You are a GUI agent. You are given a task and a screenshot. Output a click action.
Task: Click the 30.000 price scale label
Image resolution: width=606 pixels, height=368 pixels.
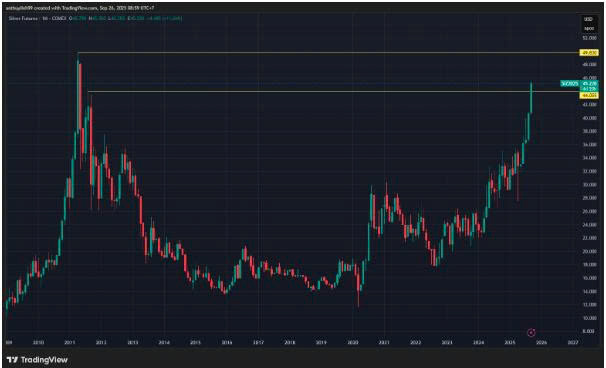point(589,184)
